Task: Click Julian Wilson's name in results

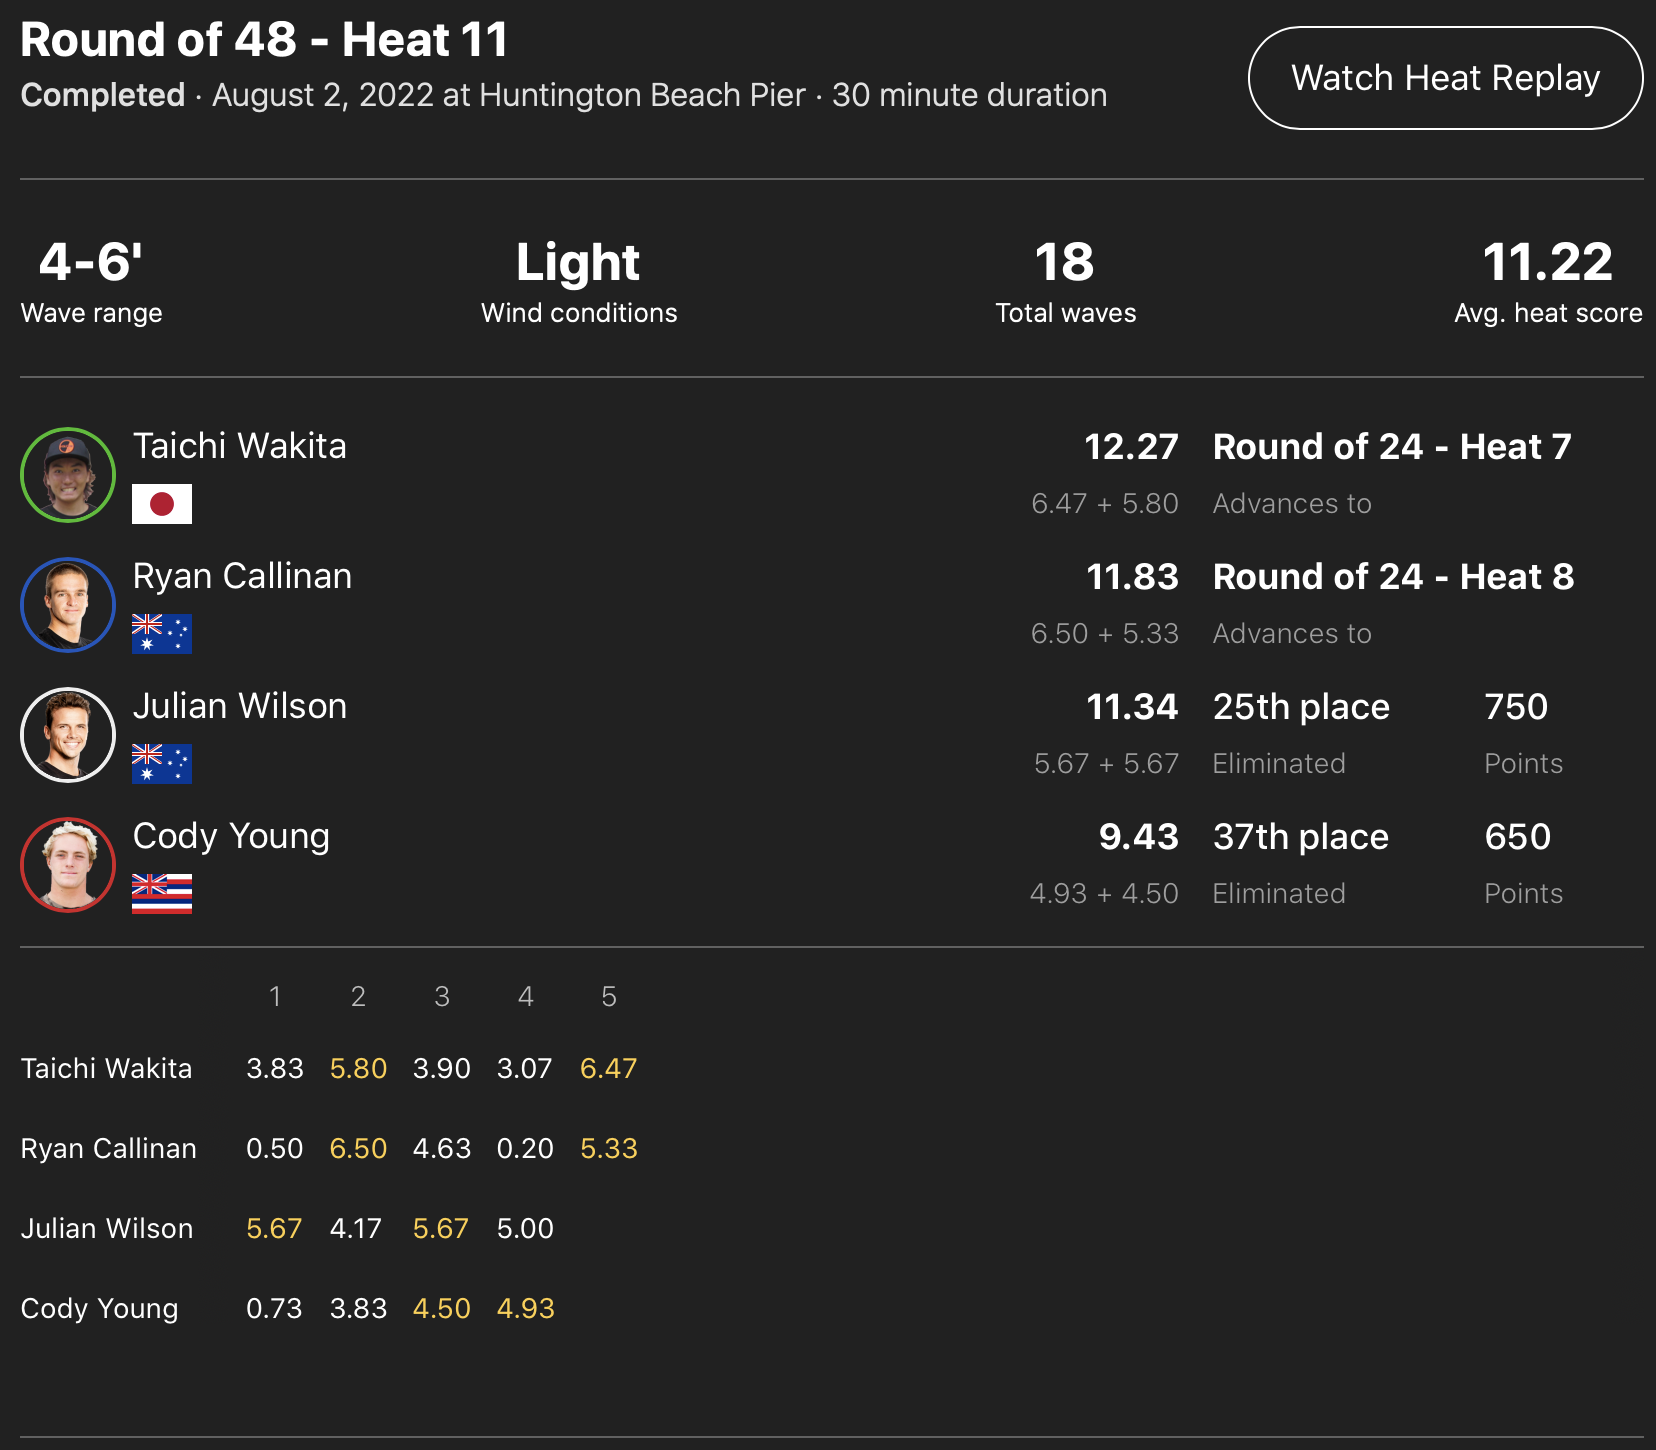Action: point(240,706)
